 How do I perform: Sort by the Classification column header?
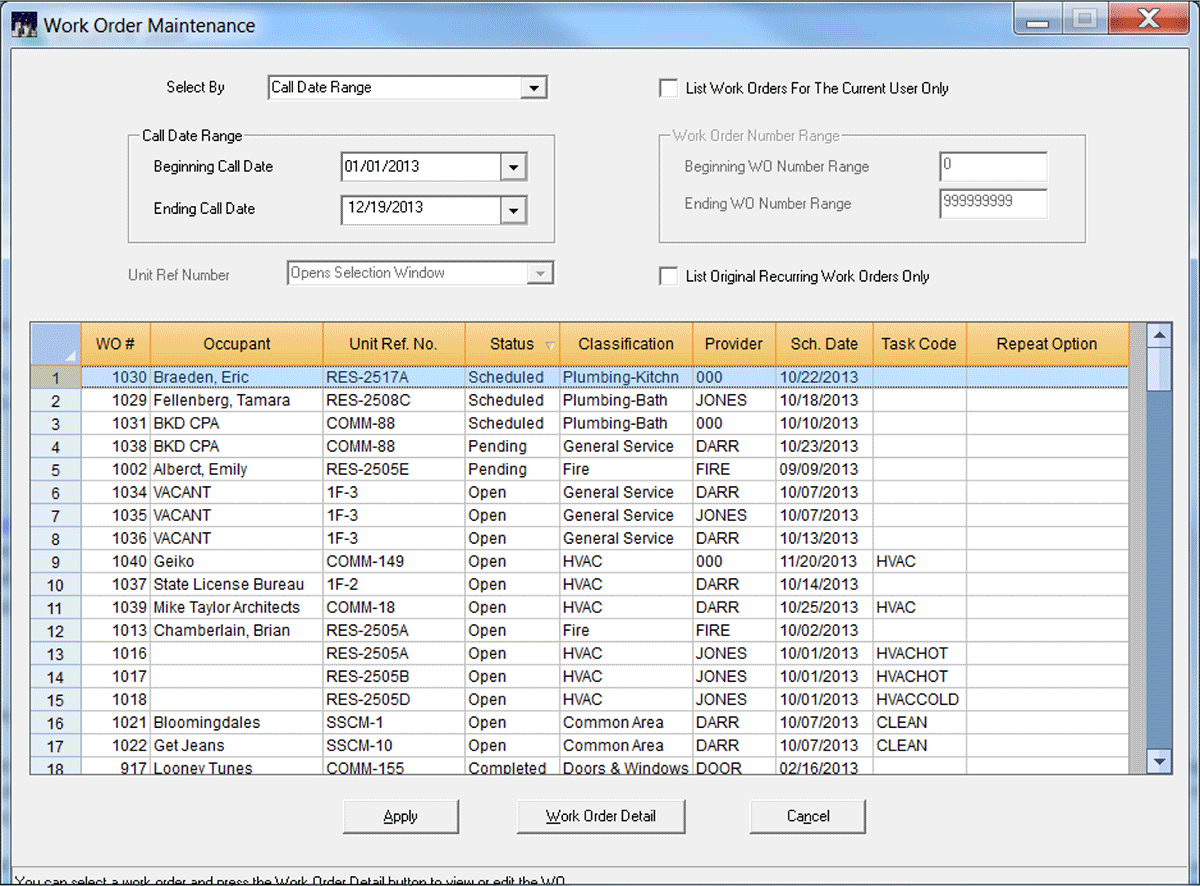(x=626, y=344)
